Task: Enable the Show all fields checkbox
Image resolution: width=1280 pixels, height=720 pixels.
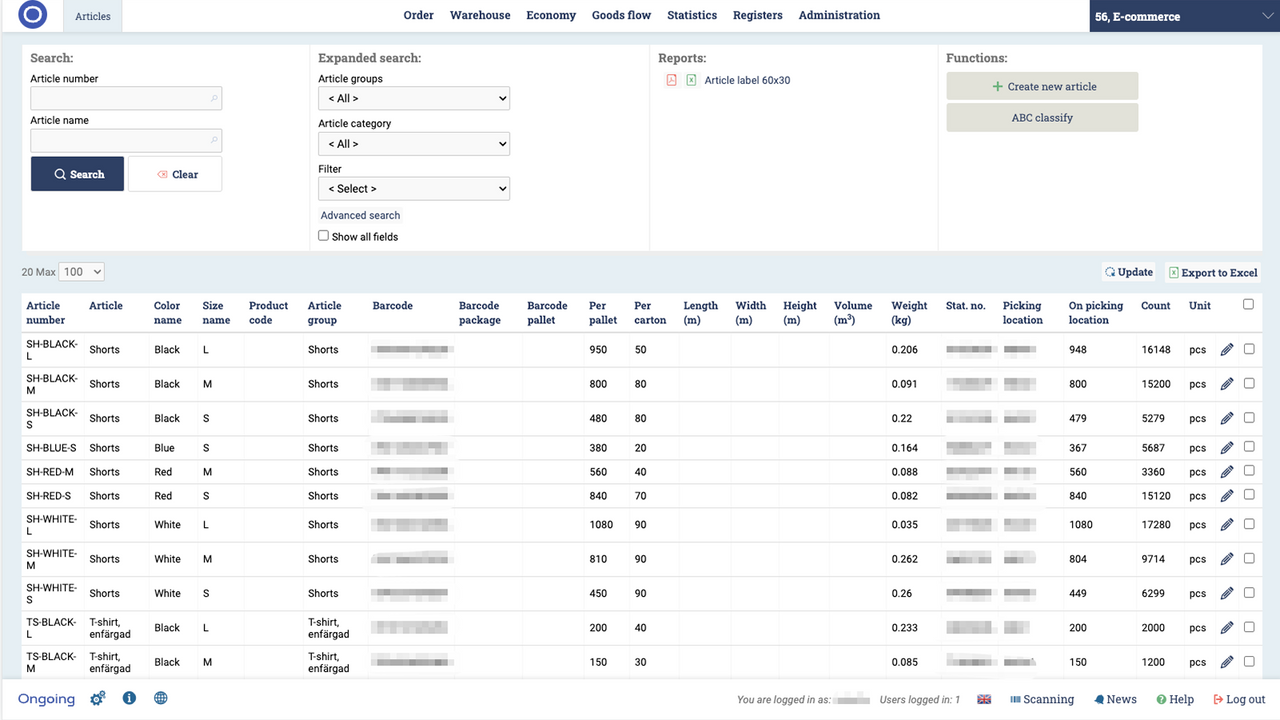Action: pyautogui.click(x=324, y=235)
